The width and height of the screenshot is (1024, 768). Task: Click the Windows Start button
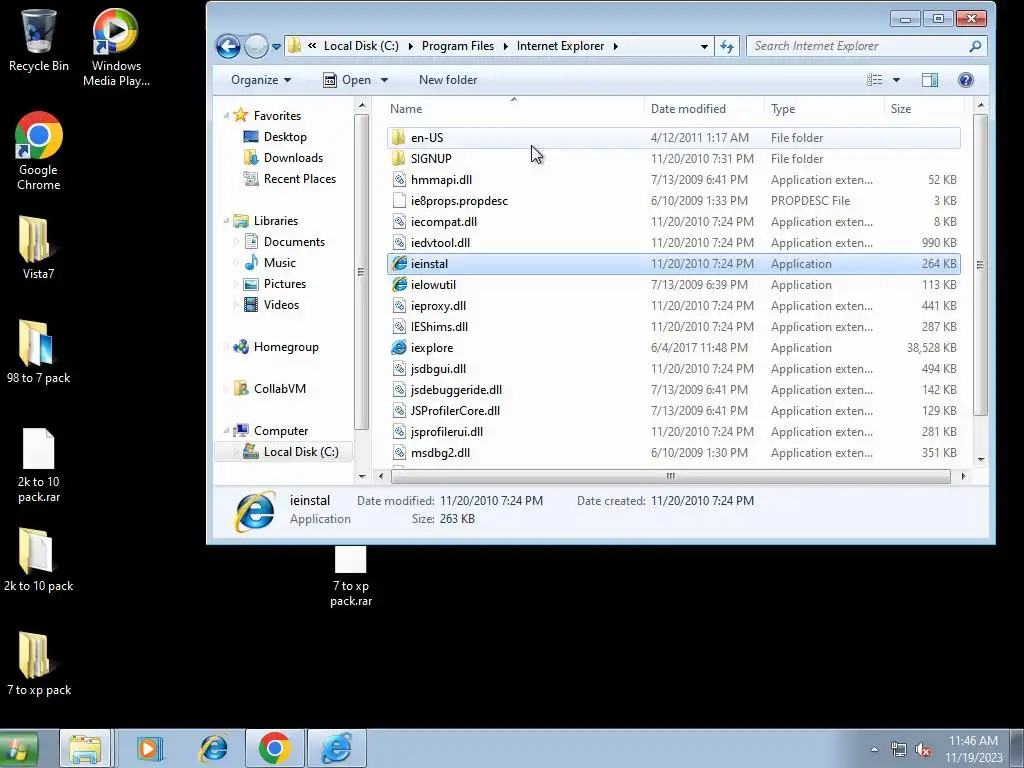point(18,749)
